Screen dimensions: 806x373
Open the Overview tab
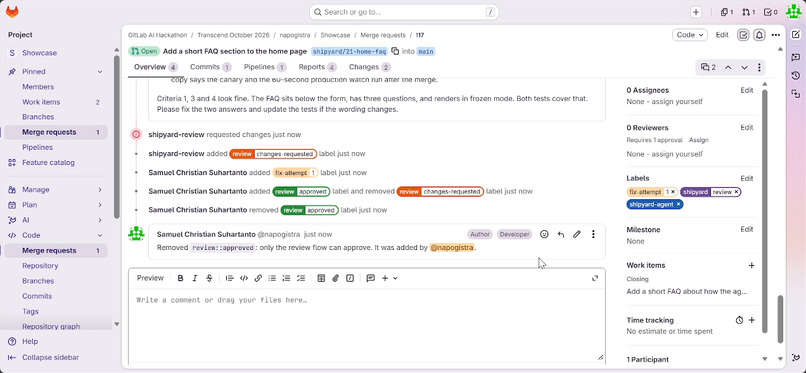155,67
